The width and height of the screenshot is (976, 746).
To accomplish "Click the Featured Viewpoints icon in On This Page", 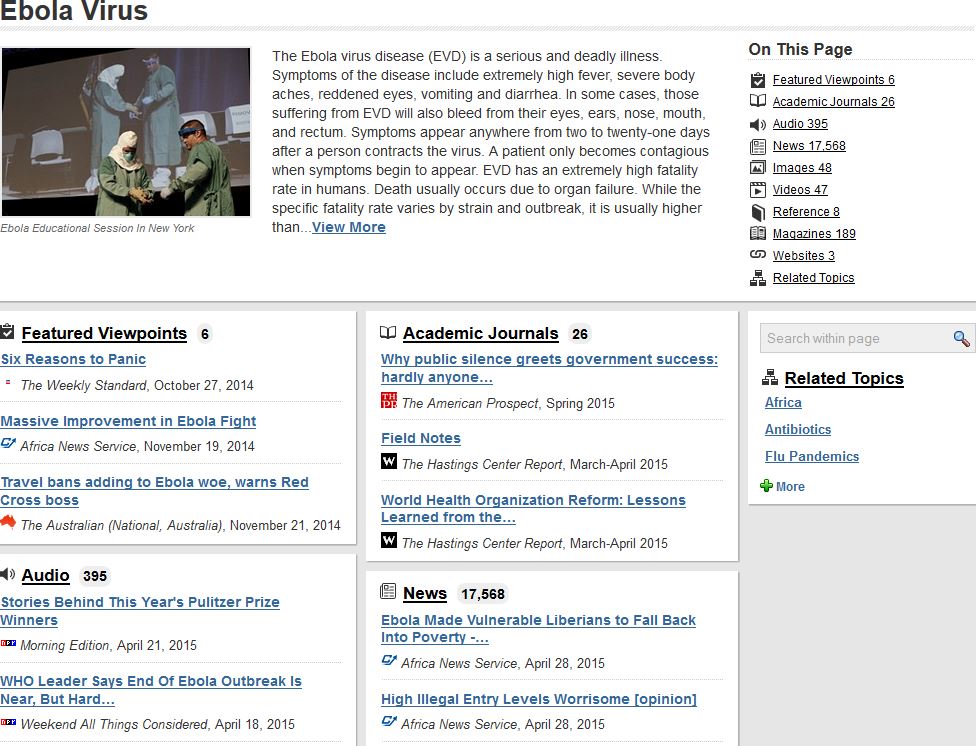I will [757, 80].
